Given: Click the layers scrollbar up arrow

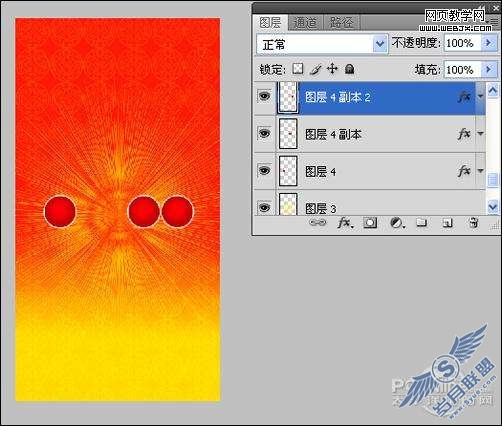Looking at the screenshot, I should 493,90.
